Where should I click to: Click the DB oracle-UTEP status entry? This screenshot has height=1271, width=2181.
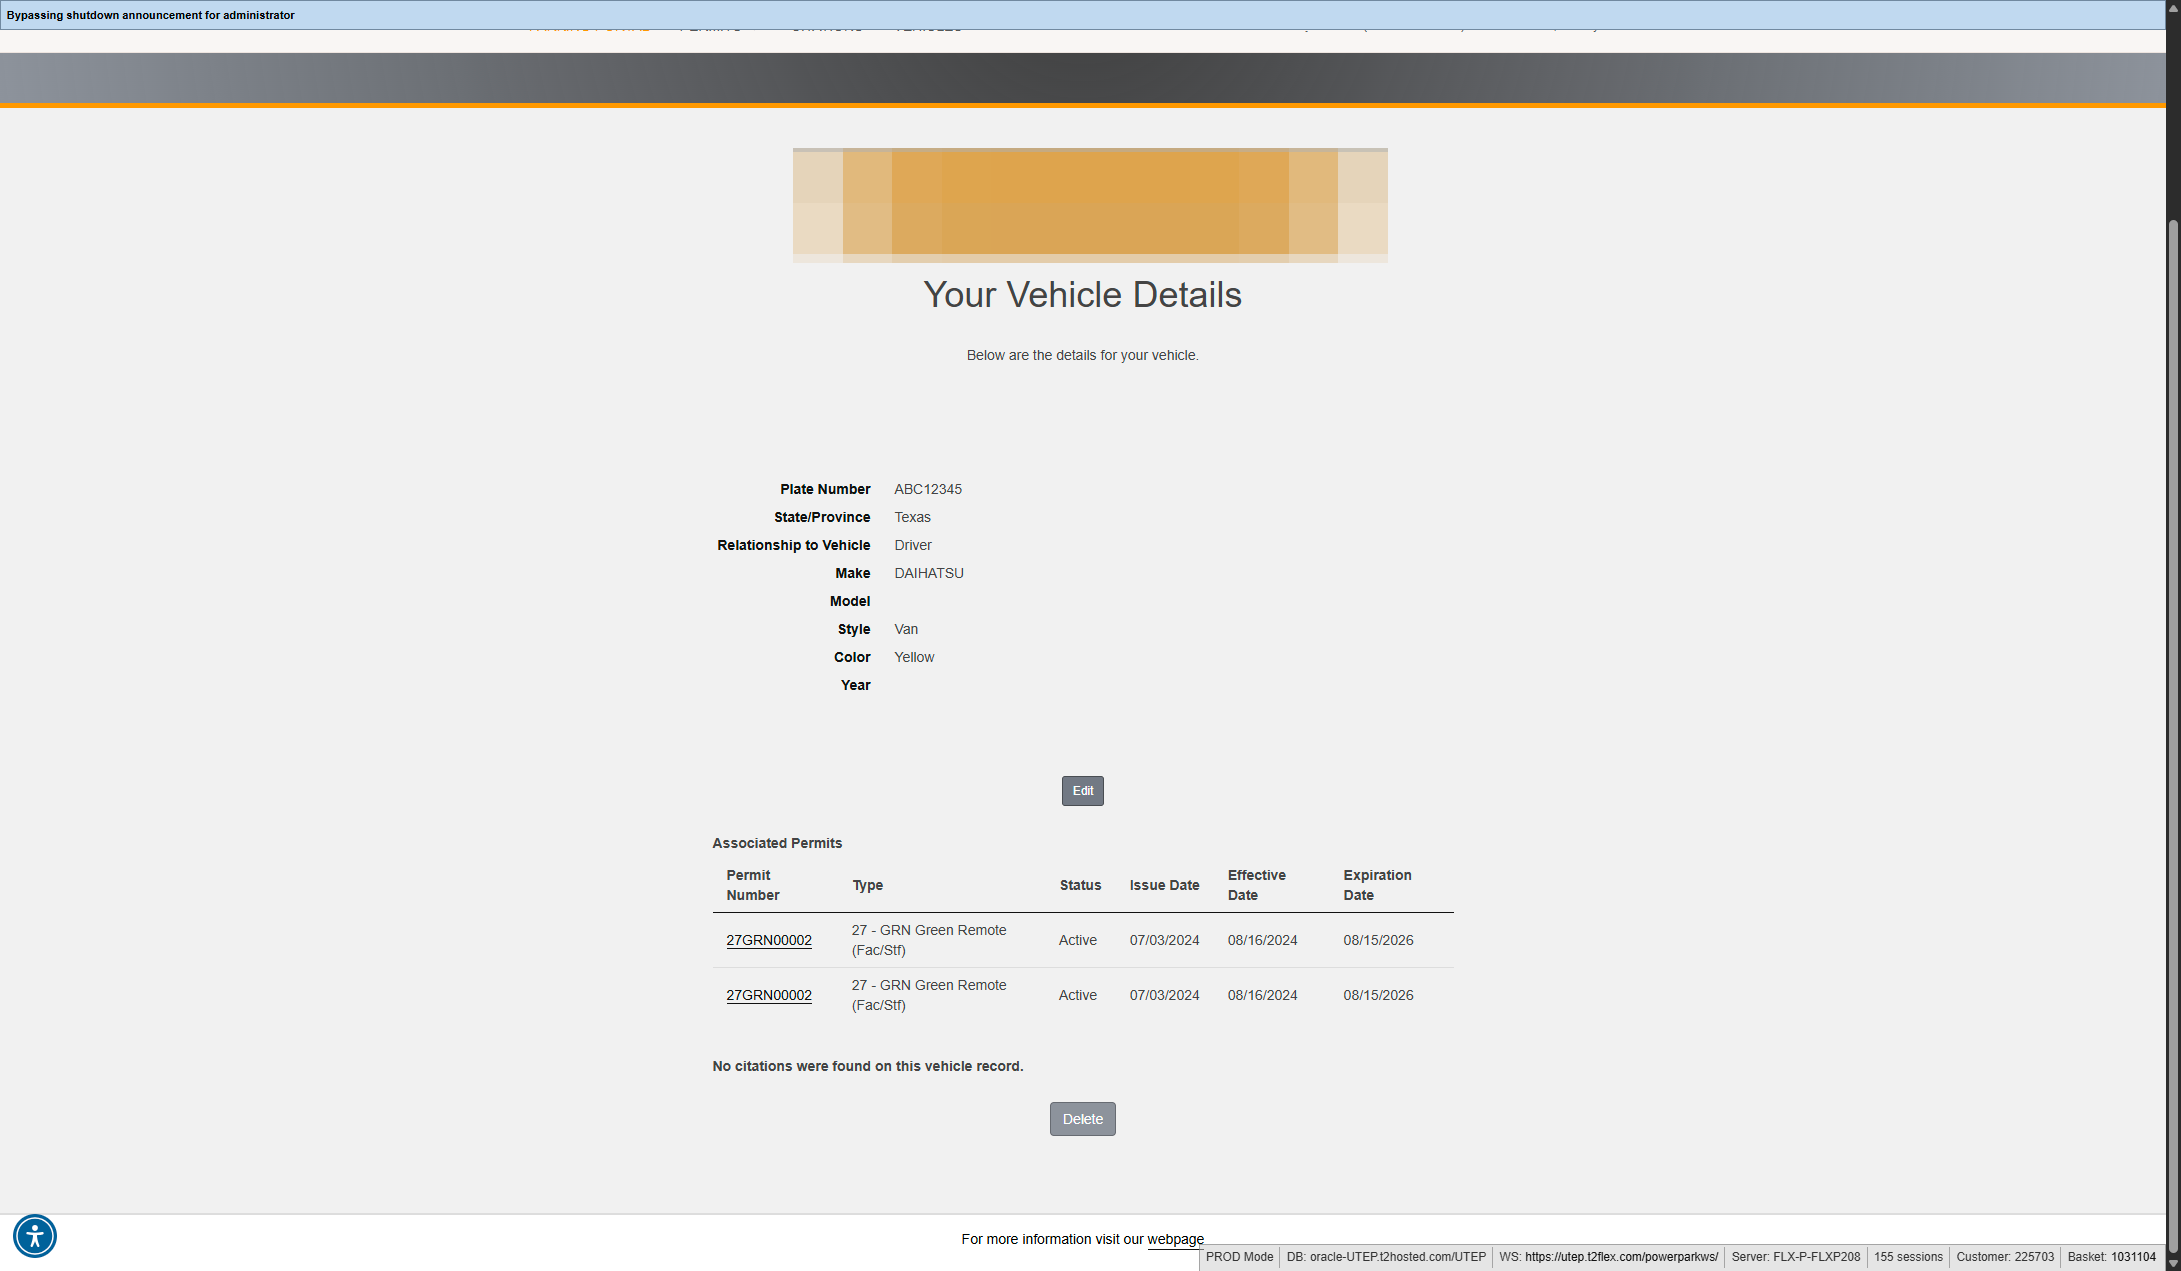(1386, 1257)
